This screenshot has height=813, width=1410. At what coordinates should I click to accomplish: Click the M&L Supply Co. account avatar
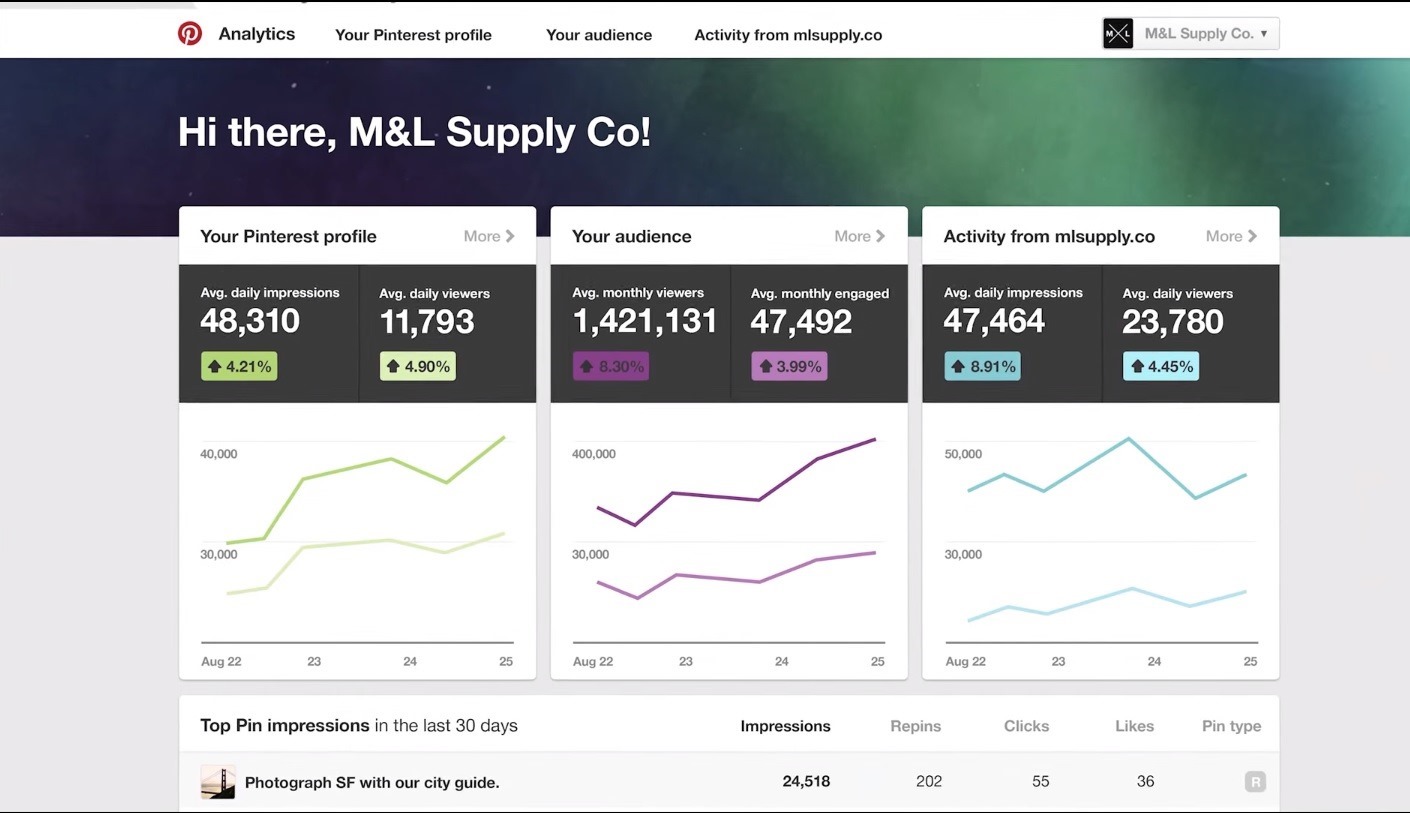(x=1118, y=34)
